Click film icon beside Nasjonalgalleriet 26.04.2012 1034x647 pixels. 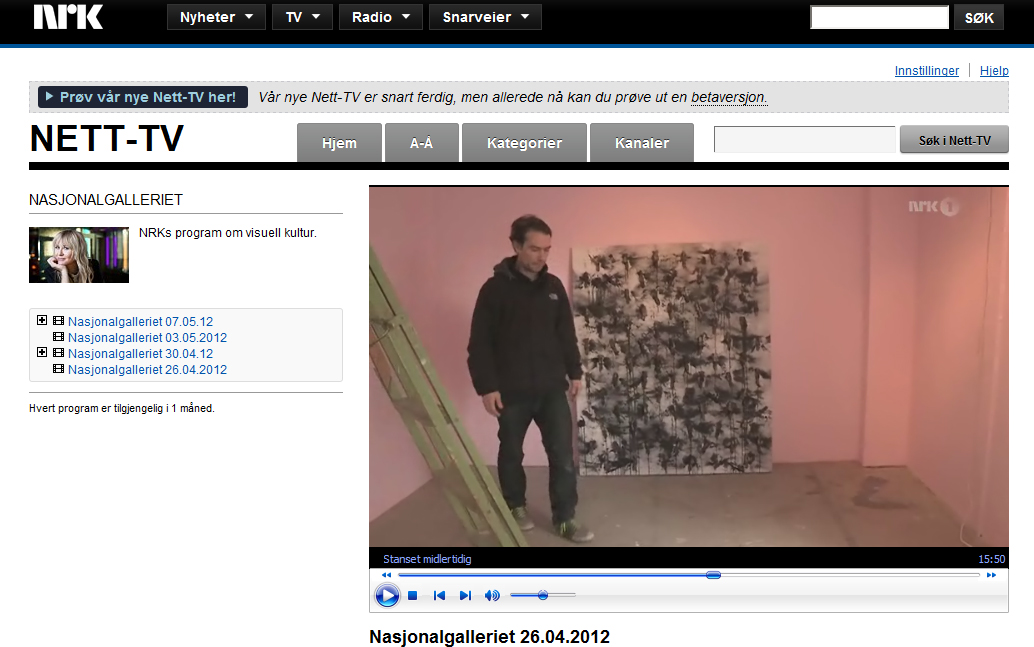59,369
